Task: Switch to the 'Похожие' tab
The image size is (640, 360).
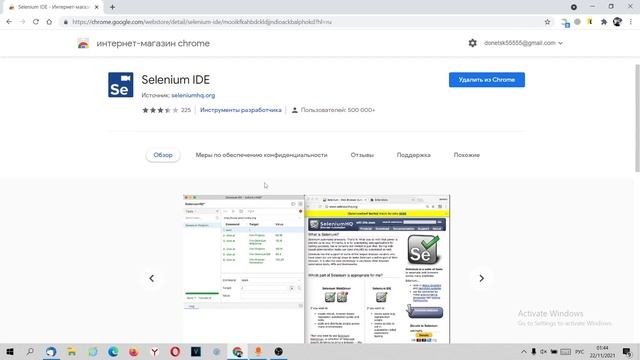Action: click(467, 155)
